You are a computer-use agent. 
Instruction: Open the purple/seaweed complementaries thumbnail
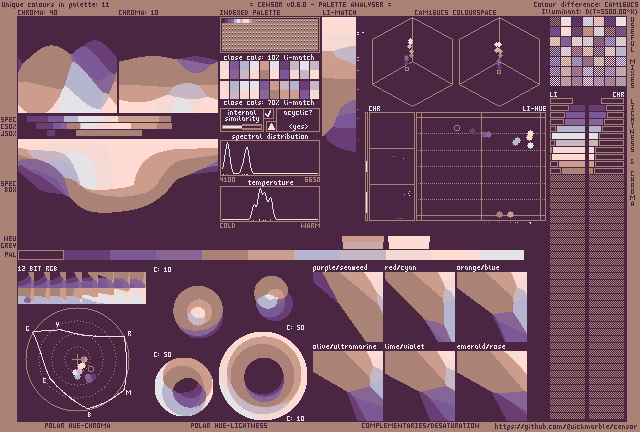tap(348, 307)
